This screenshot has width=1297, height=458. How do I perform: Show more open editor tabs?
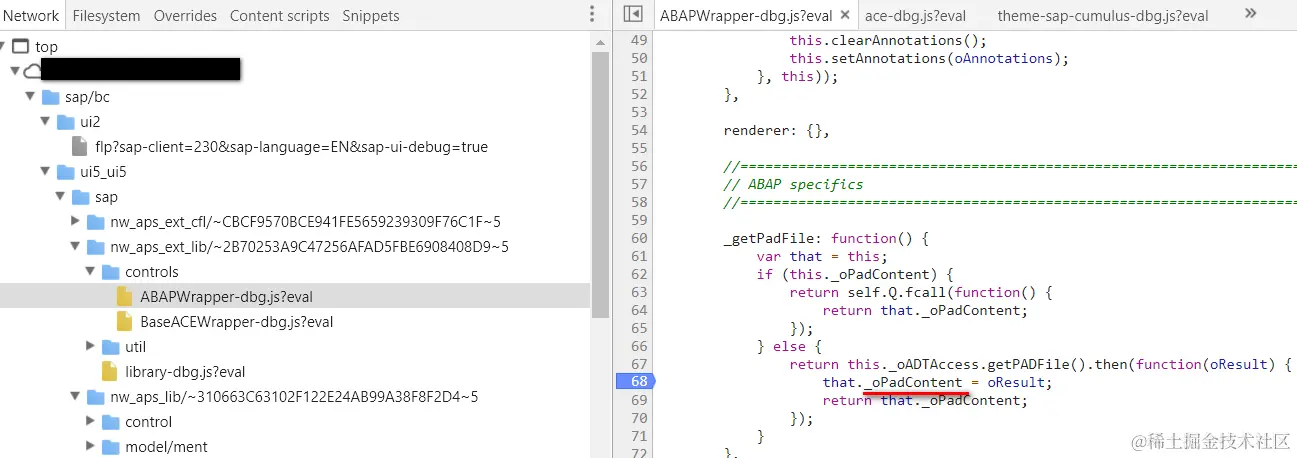(x=1251, y=14)
